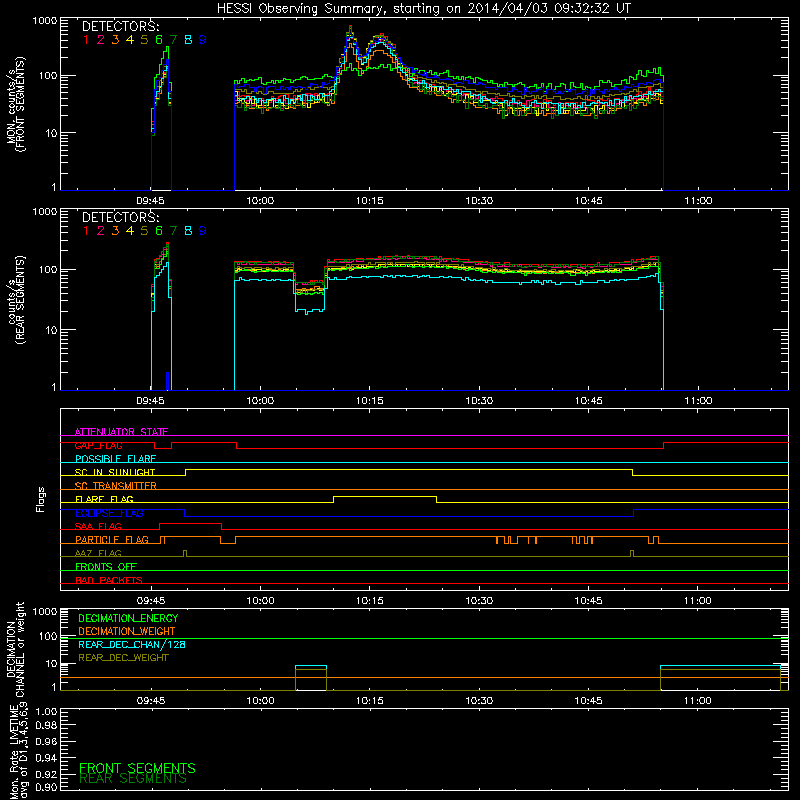Image resolution: width=800 pixels, height=800 pixels.
Task: Click '11:00' tick under rear segments plot
Action: click(698, 401)
